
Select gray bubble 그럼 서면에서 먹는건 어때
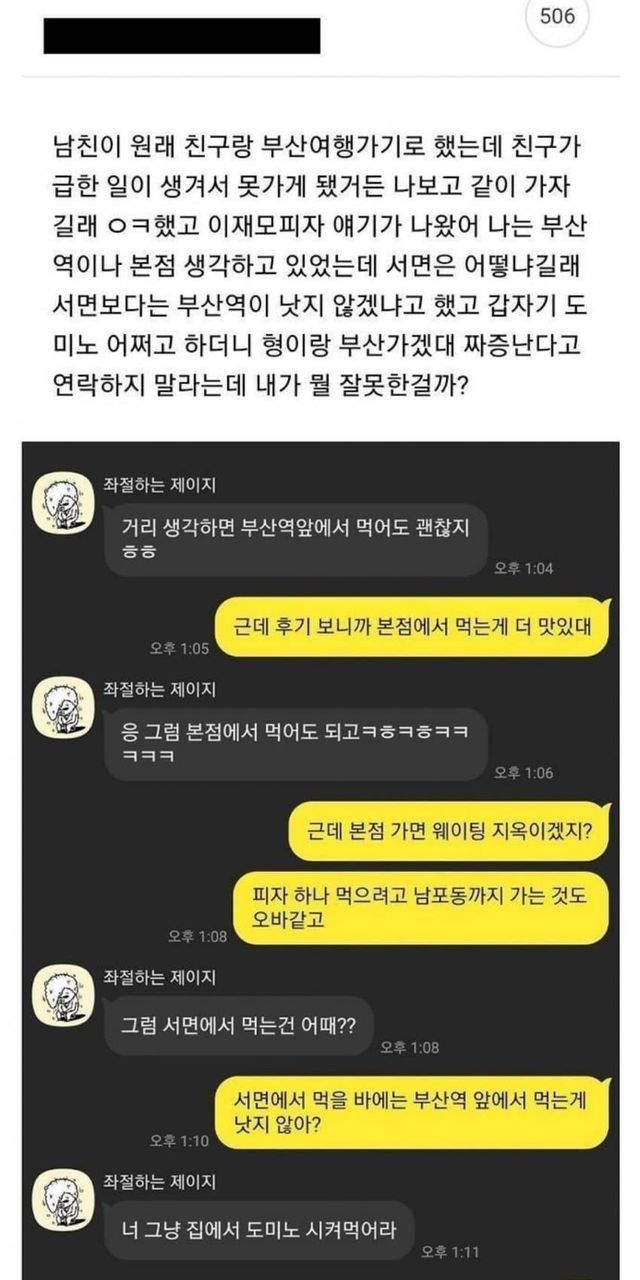coord(238,1026)
